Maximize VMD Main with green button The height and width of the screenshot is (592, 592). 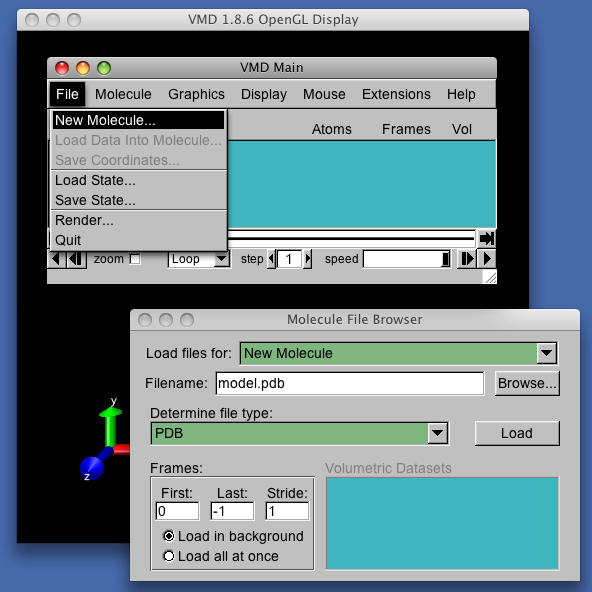pos(104,68)
